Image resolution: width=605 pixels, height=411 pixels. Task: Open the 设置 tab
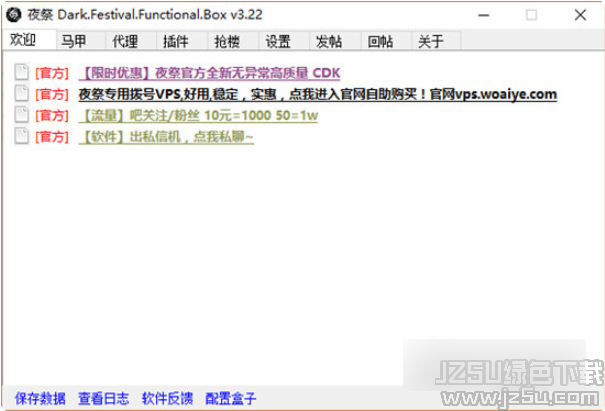(284, 41)
